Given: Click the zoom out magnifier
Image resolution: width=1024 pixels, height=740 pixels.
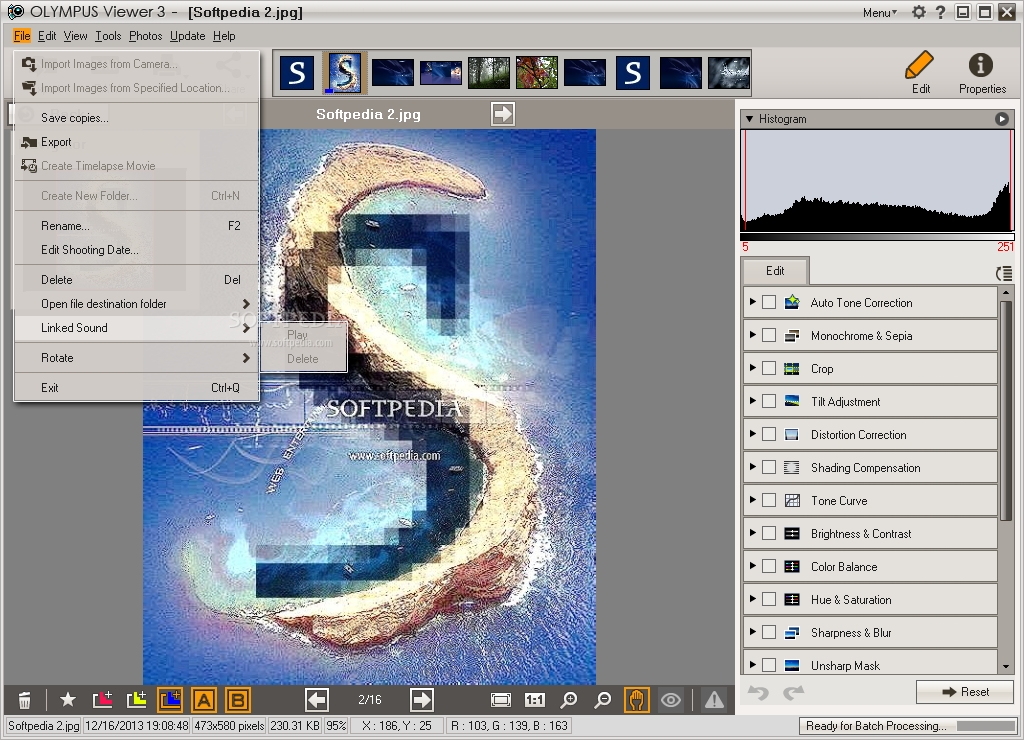Looking at the screenshot, I should tap(603, 700).
